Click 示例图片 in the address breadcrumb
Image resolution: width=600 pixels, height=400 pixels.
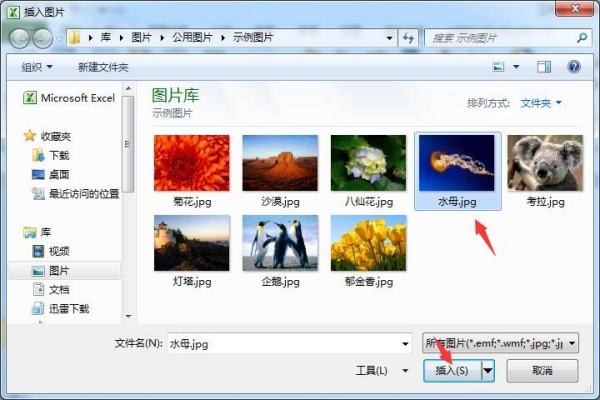pos(253,38)
